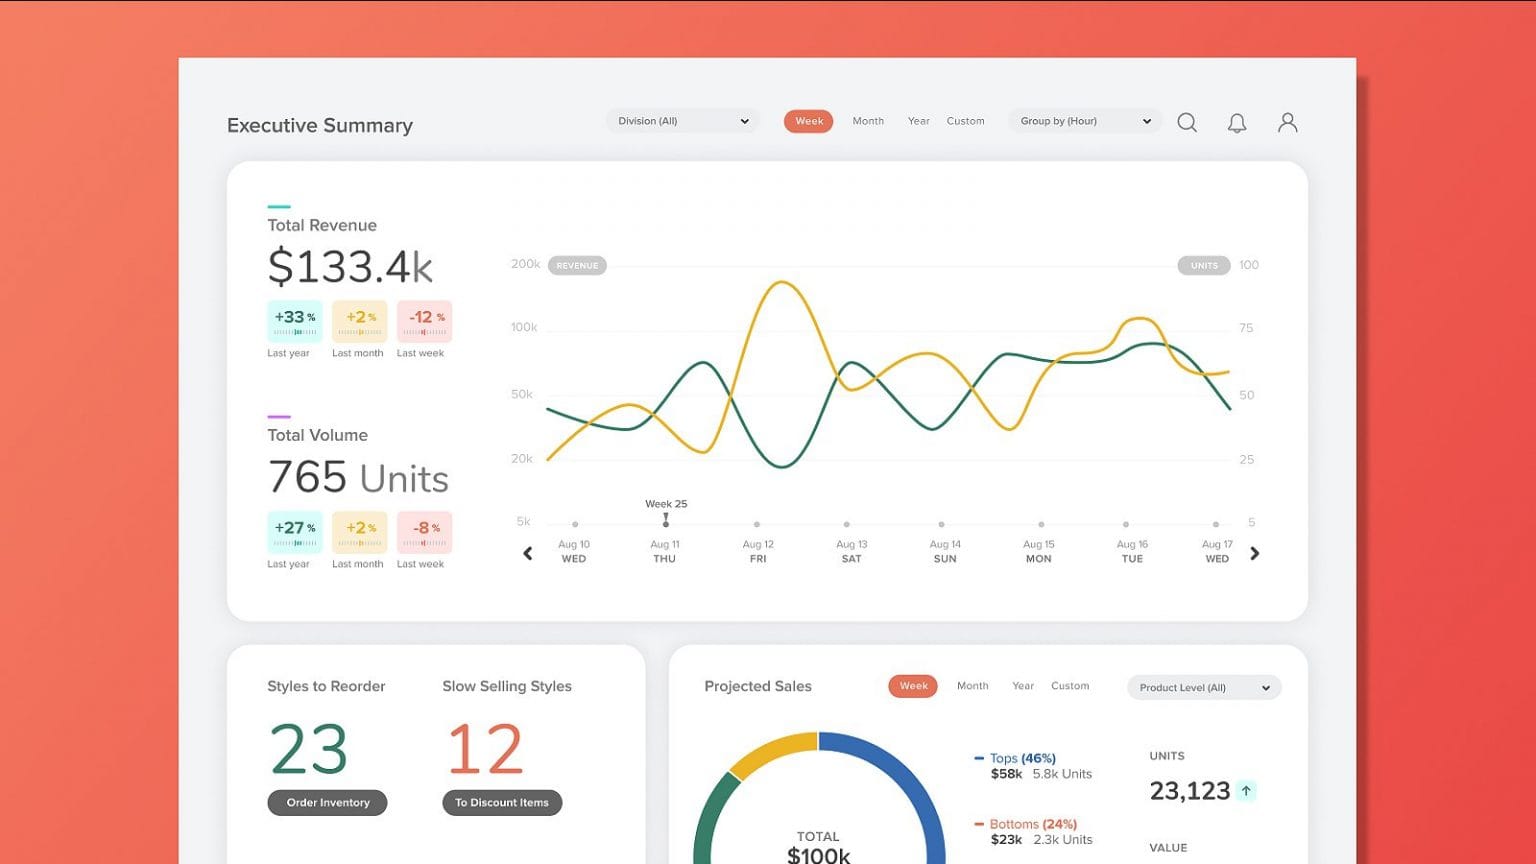
Task: Switch to the Month view tab
Action: click(868, 120)
